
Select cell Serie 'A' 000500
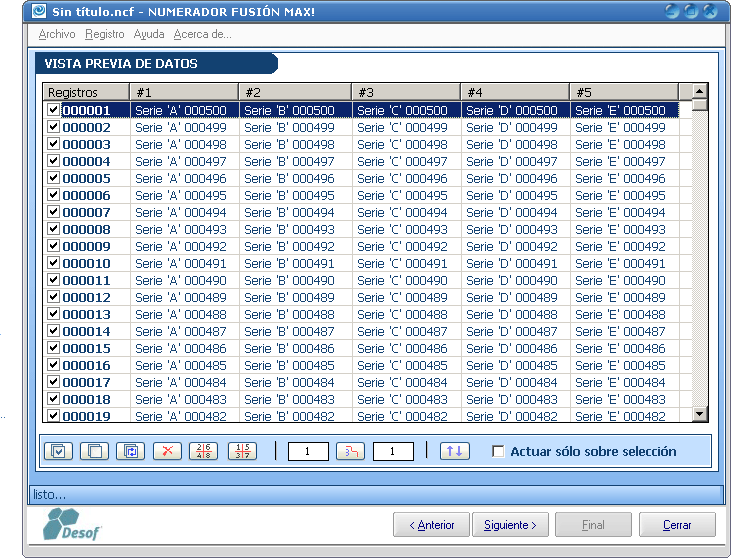[x=184, y=110]
